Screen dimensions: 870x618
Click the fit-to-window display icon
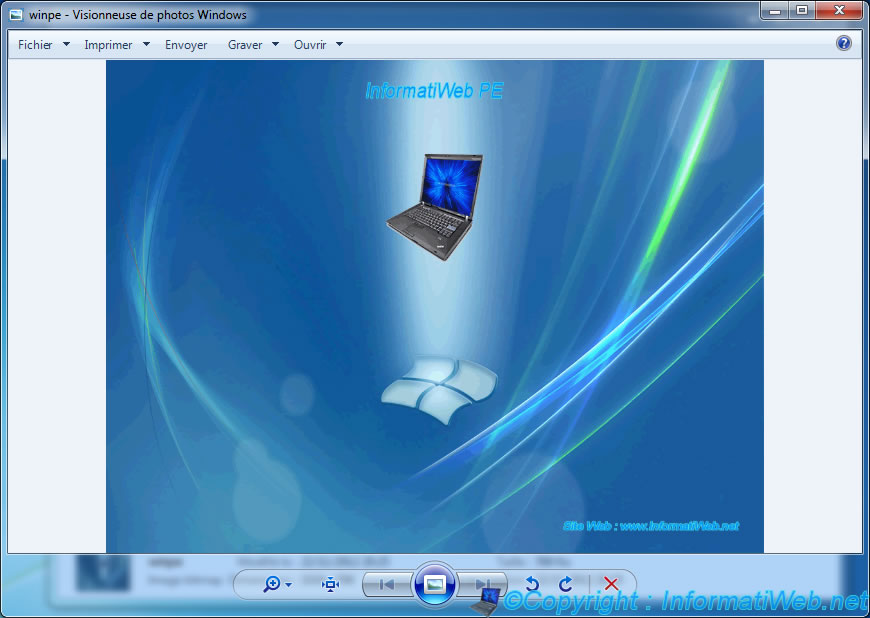(x=330, y=584)
